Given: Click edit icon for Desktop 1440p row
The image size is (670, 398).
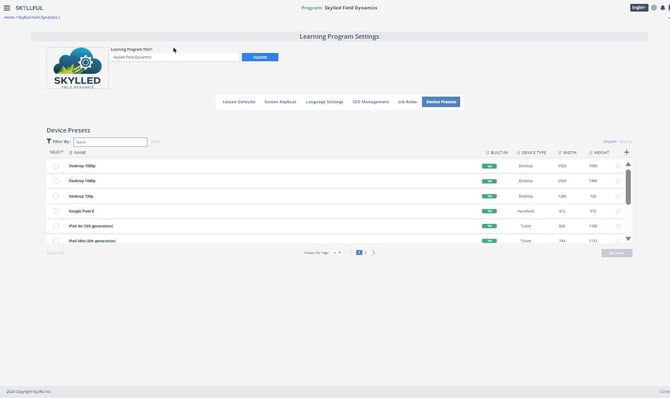Looking at the screenshot, I should pos(618,181).
